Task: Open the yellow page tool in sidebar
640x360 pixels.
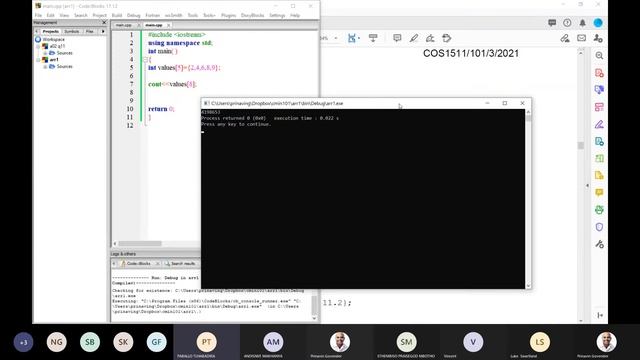Action: click(599, 176)
